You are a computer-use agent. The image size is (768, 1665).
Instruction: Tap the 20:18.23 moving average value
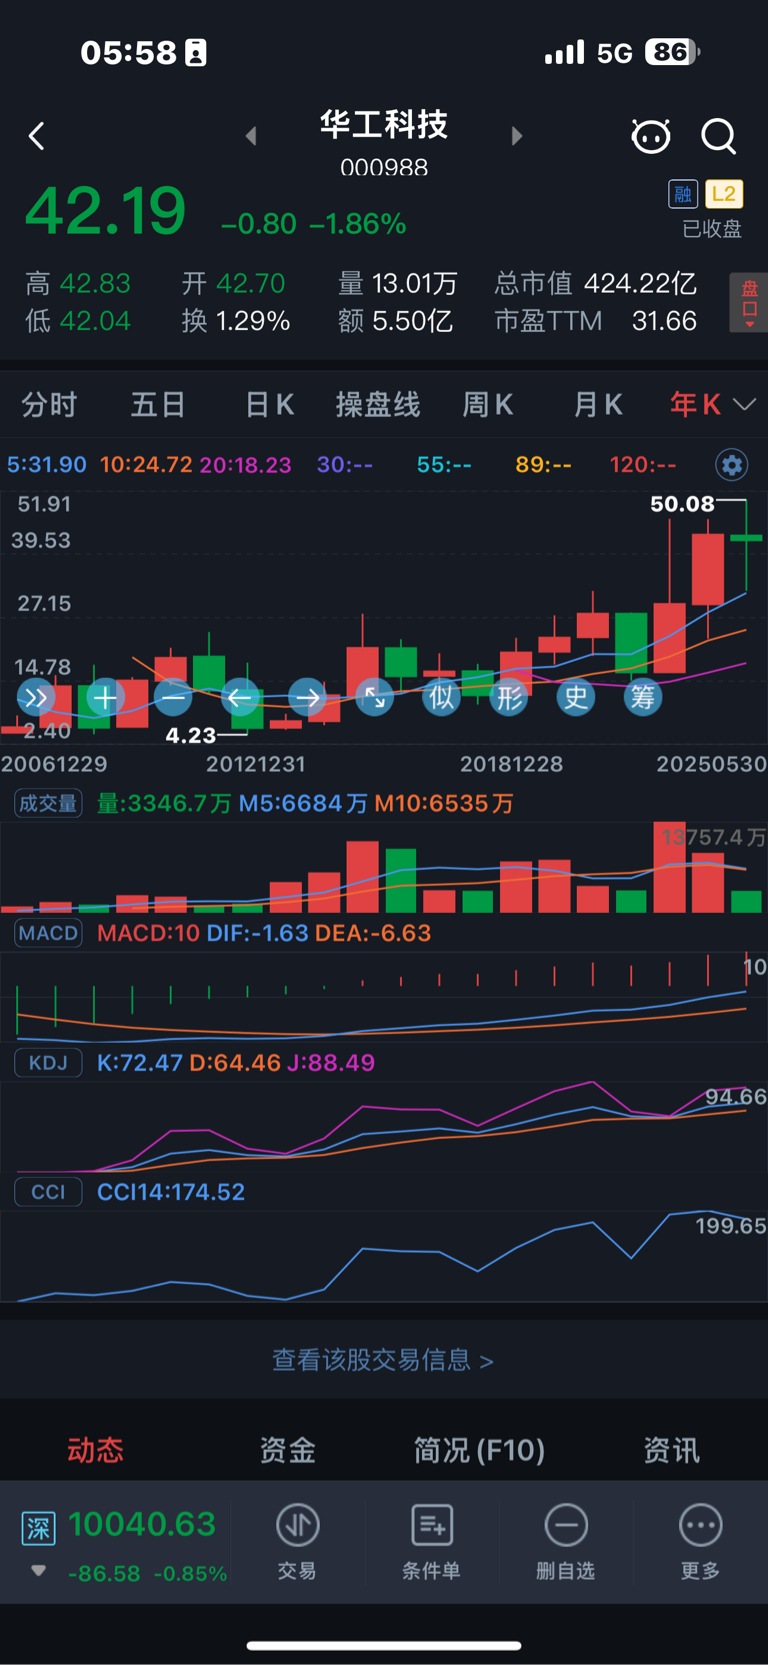tap(246, 465)
